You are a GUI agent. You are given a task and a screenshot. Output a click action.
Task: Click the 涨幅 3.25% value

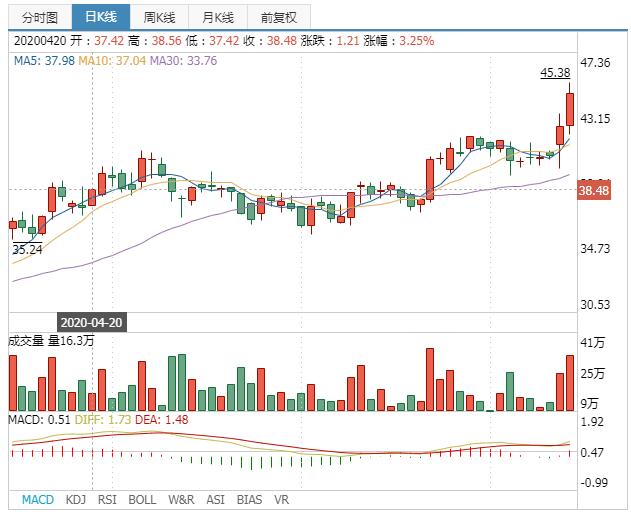pos(399,41)
